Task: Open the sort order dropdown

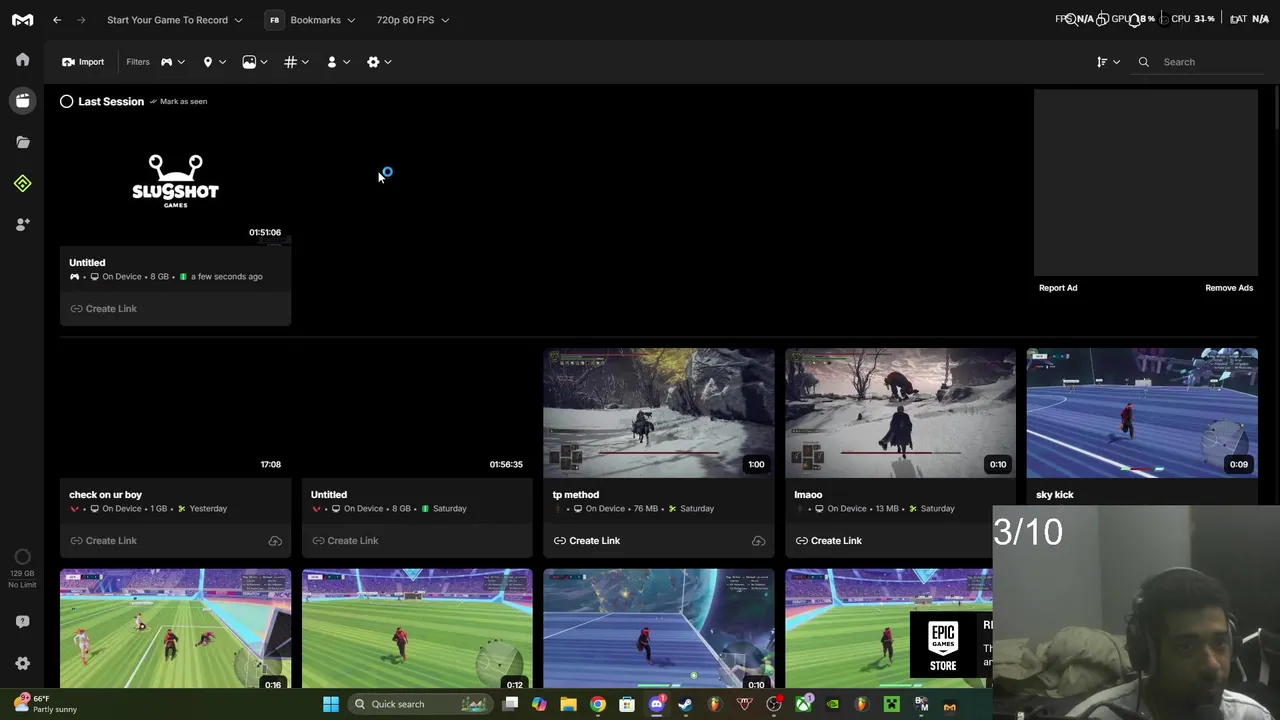Action: [x=1107, y=62]
